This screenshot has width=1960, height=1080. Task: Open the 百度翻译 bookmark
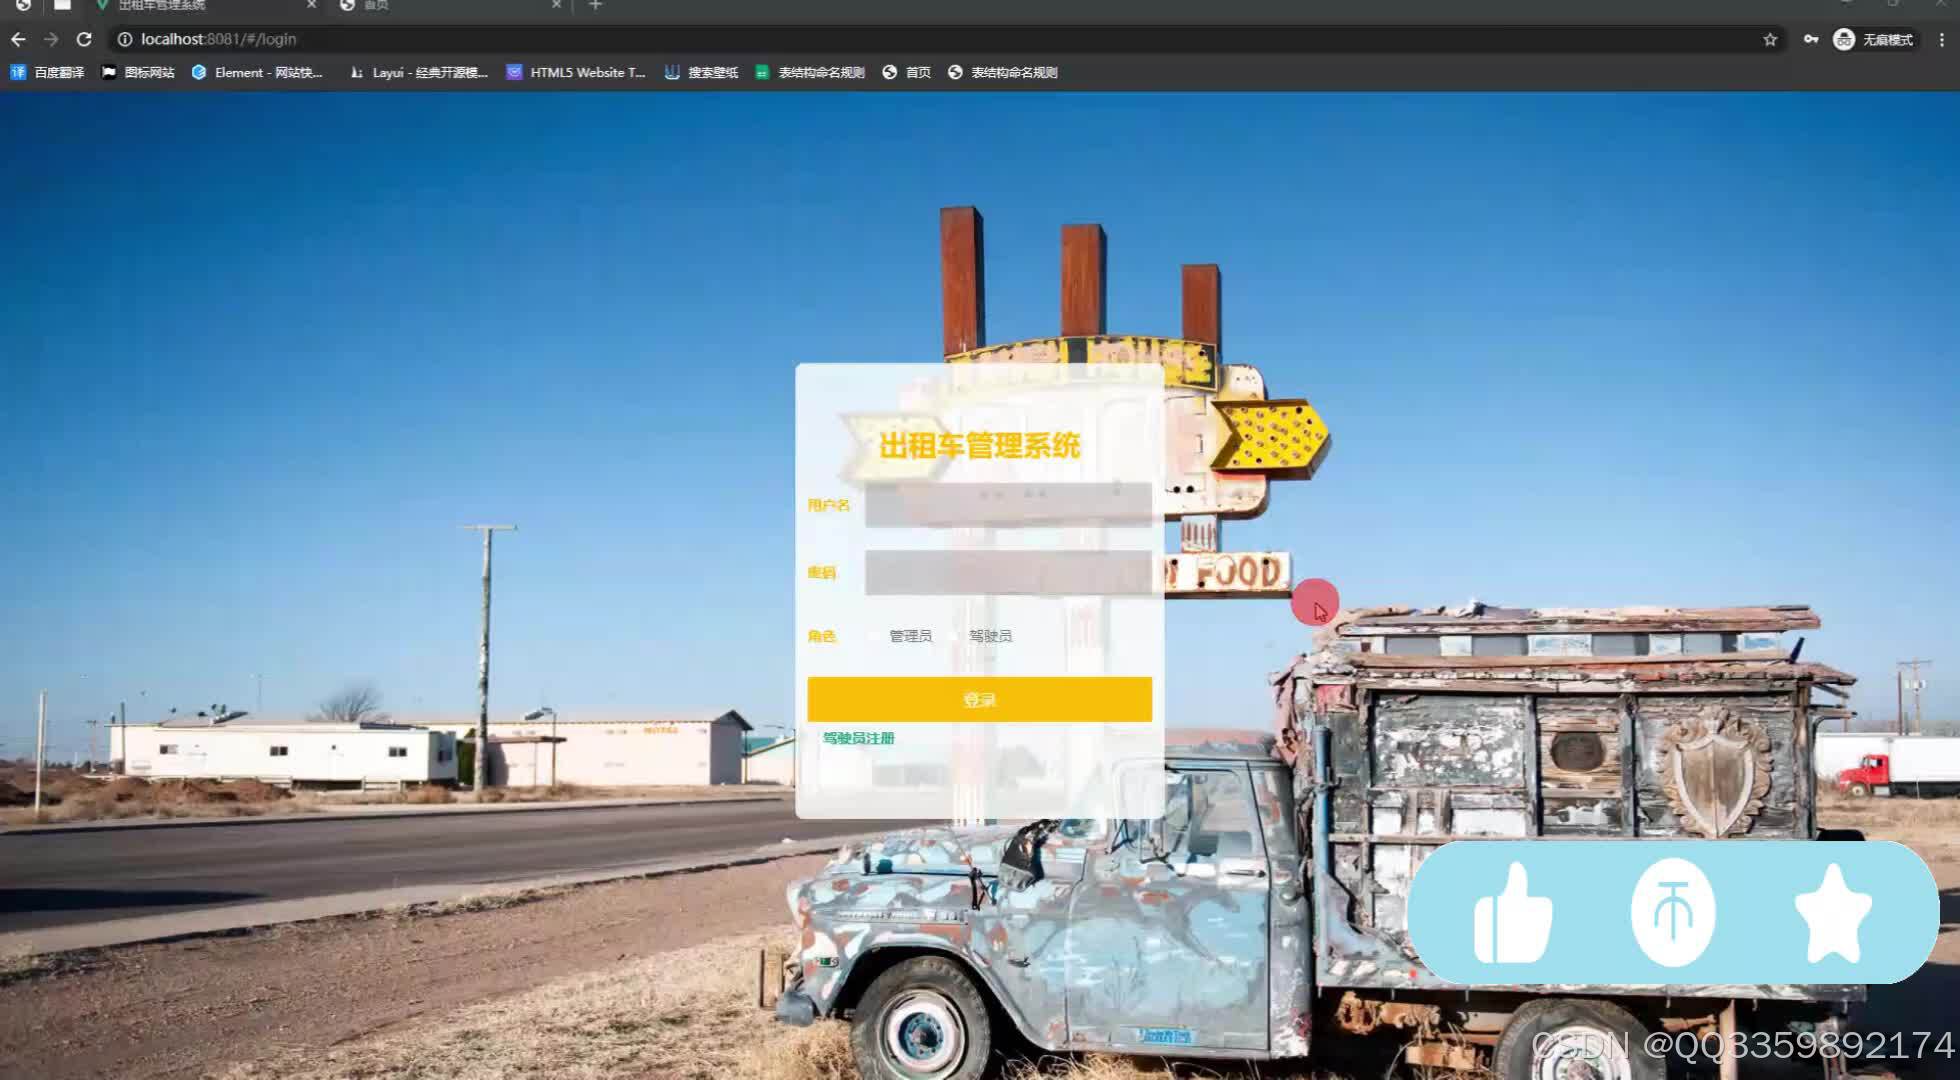coord(47,72)
